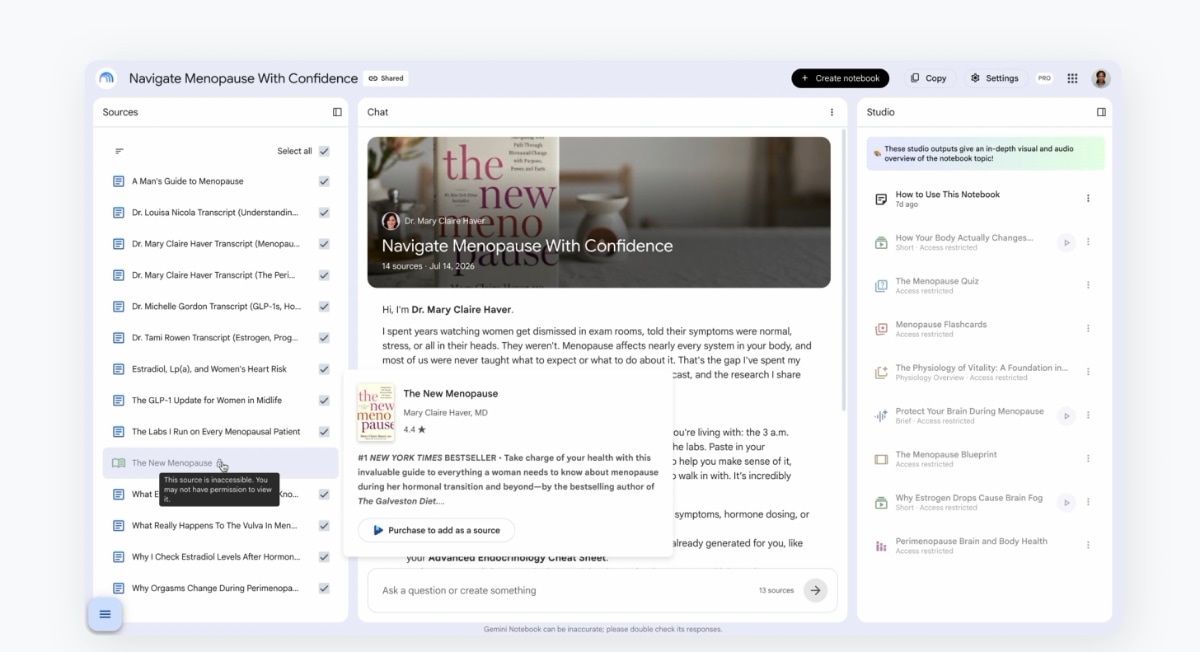Image resolution: width=1200 pixels, height=652 pixels.
Task: Submit the chat question arrow button
Action: tap(816, 590)
